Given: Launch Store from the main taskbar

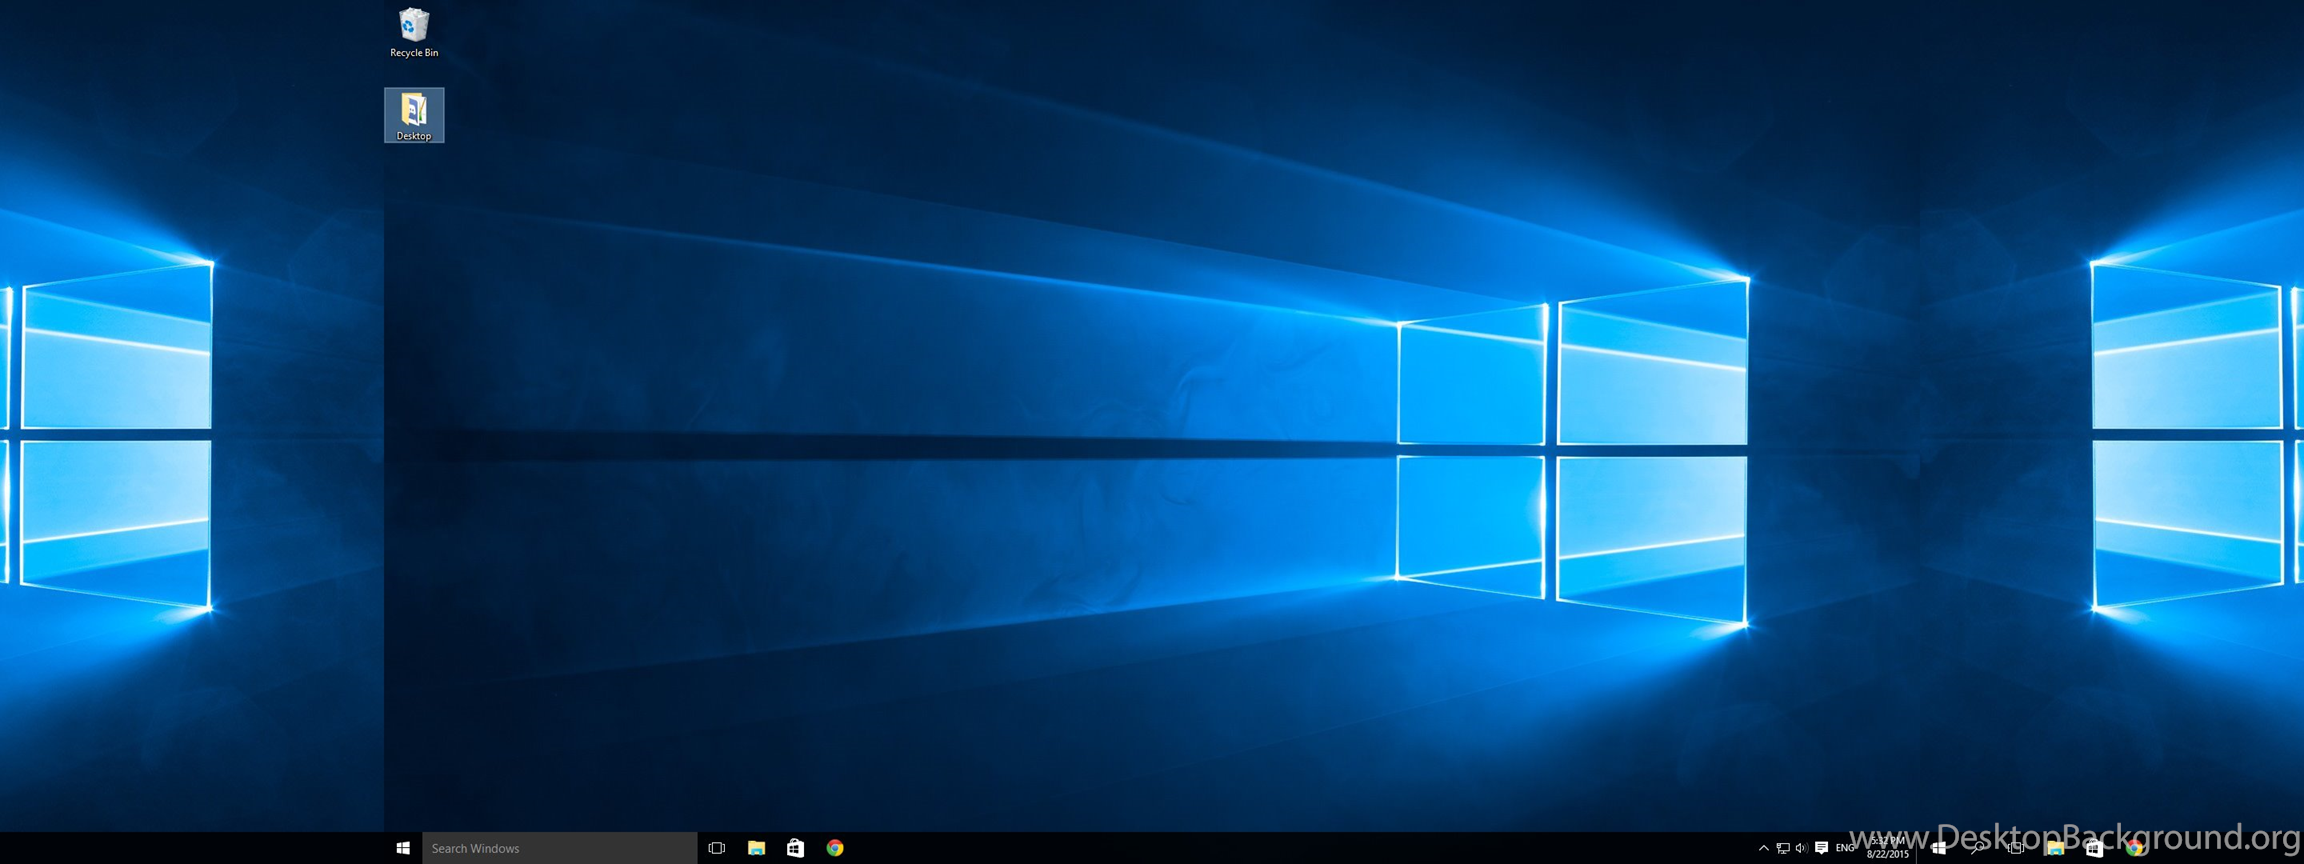Looking at the screenshot, I should coord(795,848).
